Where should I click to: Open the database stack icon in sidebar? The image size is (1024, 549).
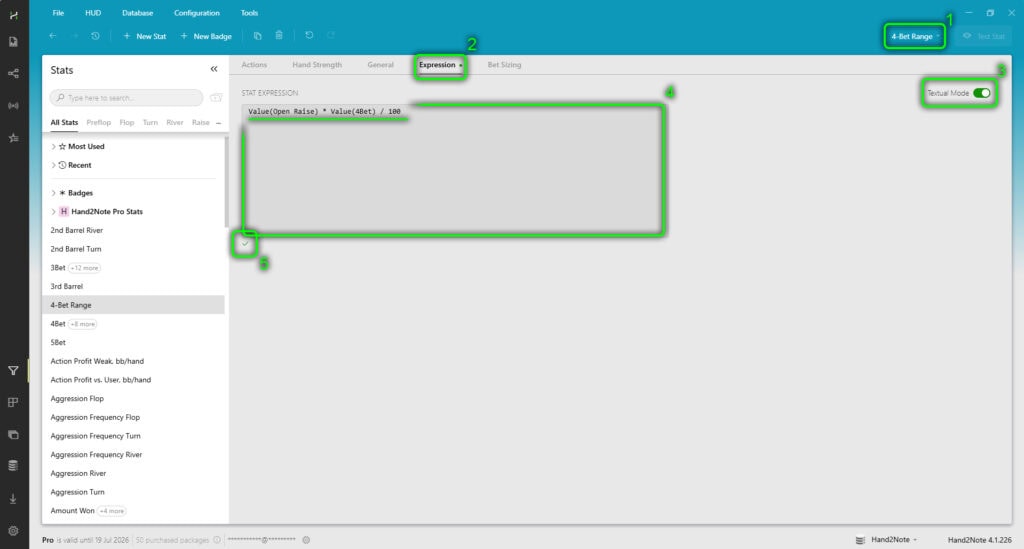(x=13, y=465)
